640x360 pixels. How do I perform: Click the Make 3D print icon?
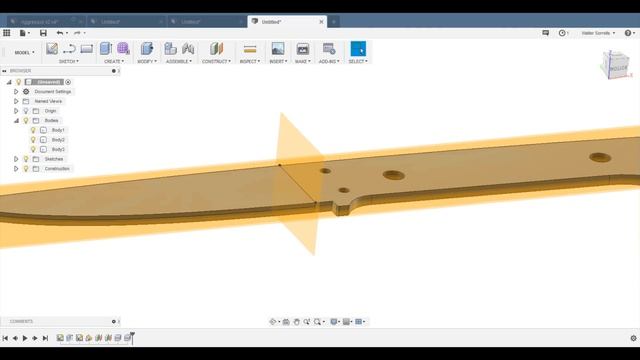tap(302, 49)
